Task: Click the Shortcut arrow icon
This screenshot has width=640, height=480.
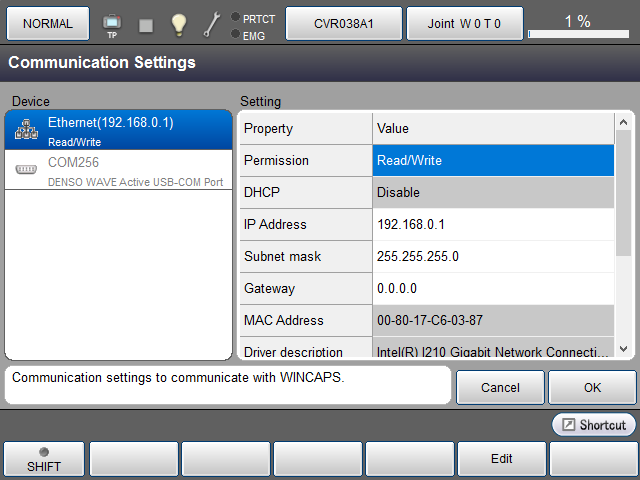Action: (567, 425)
